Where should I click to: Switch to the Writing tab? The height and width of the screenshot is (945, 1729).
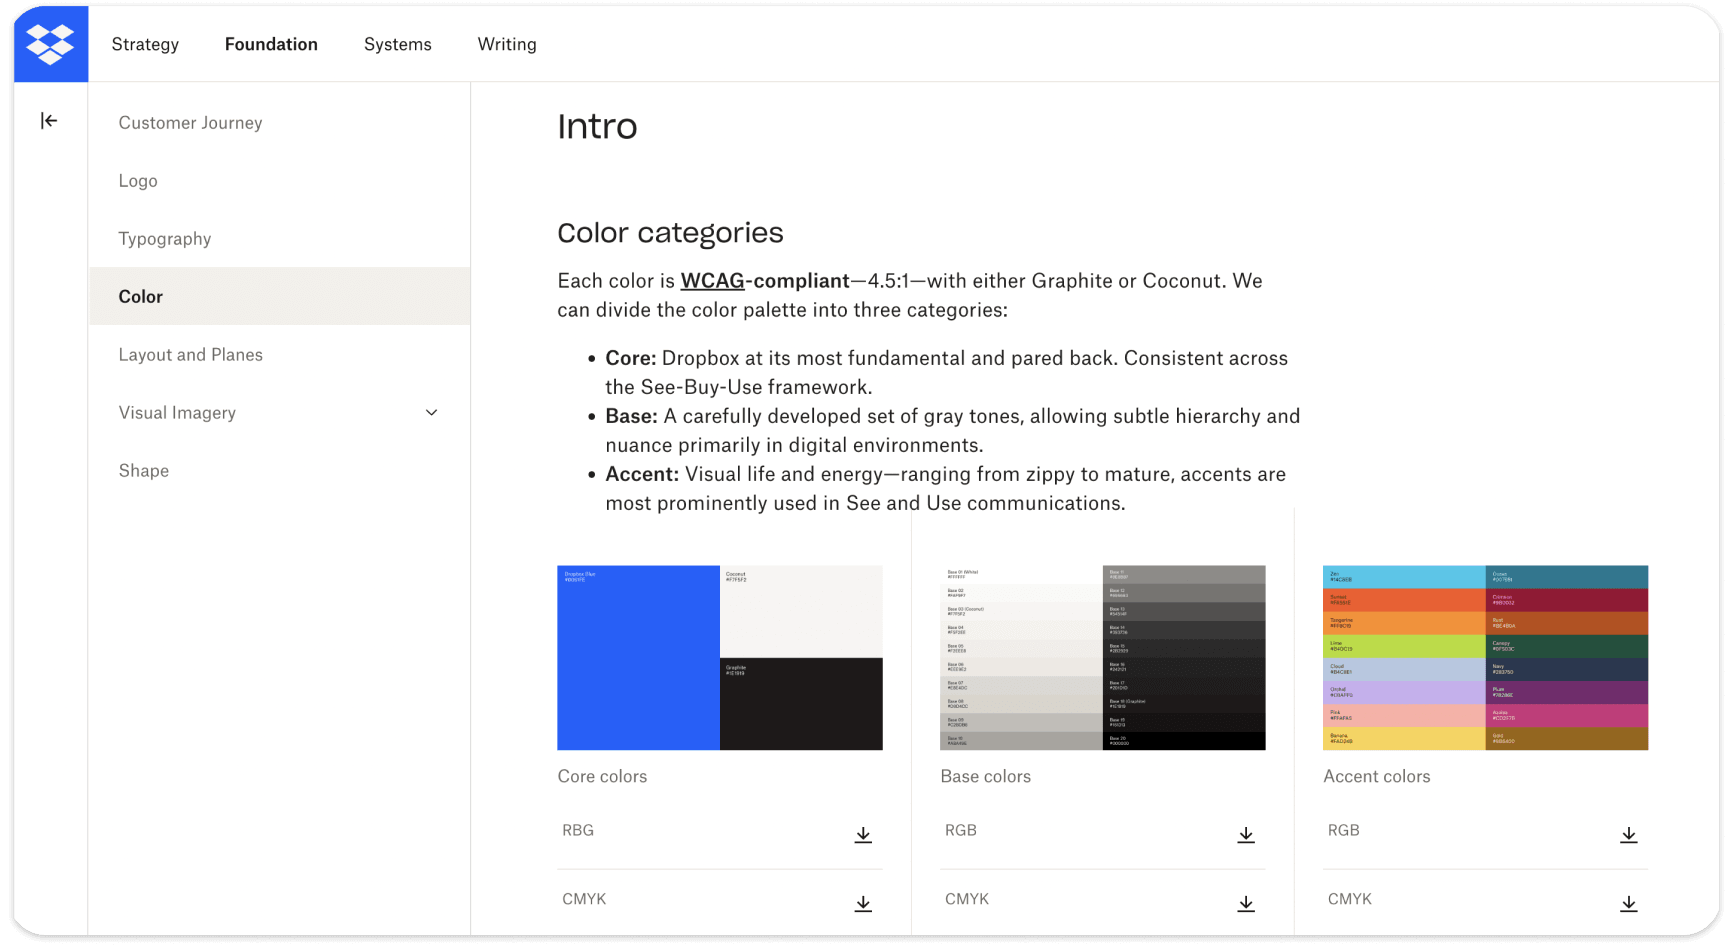[x=507, y=44]
